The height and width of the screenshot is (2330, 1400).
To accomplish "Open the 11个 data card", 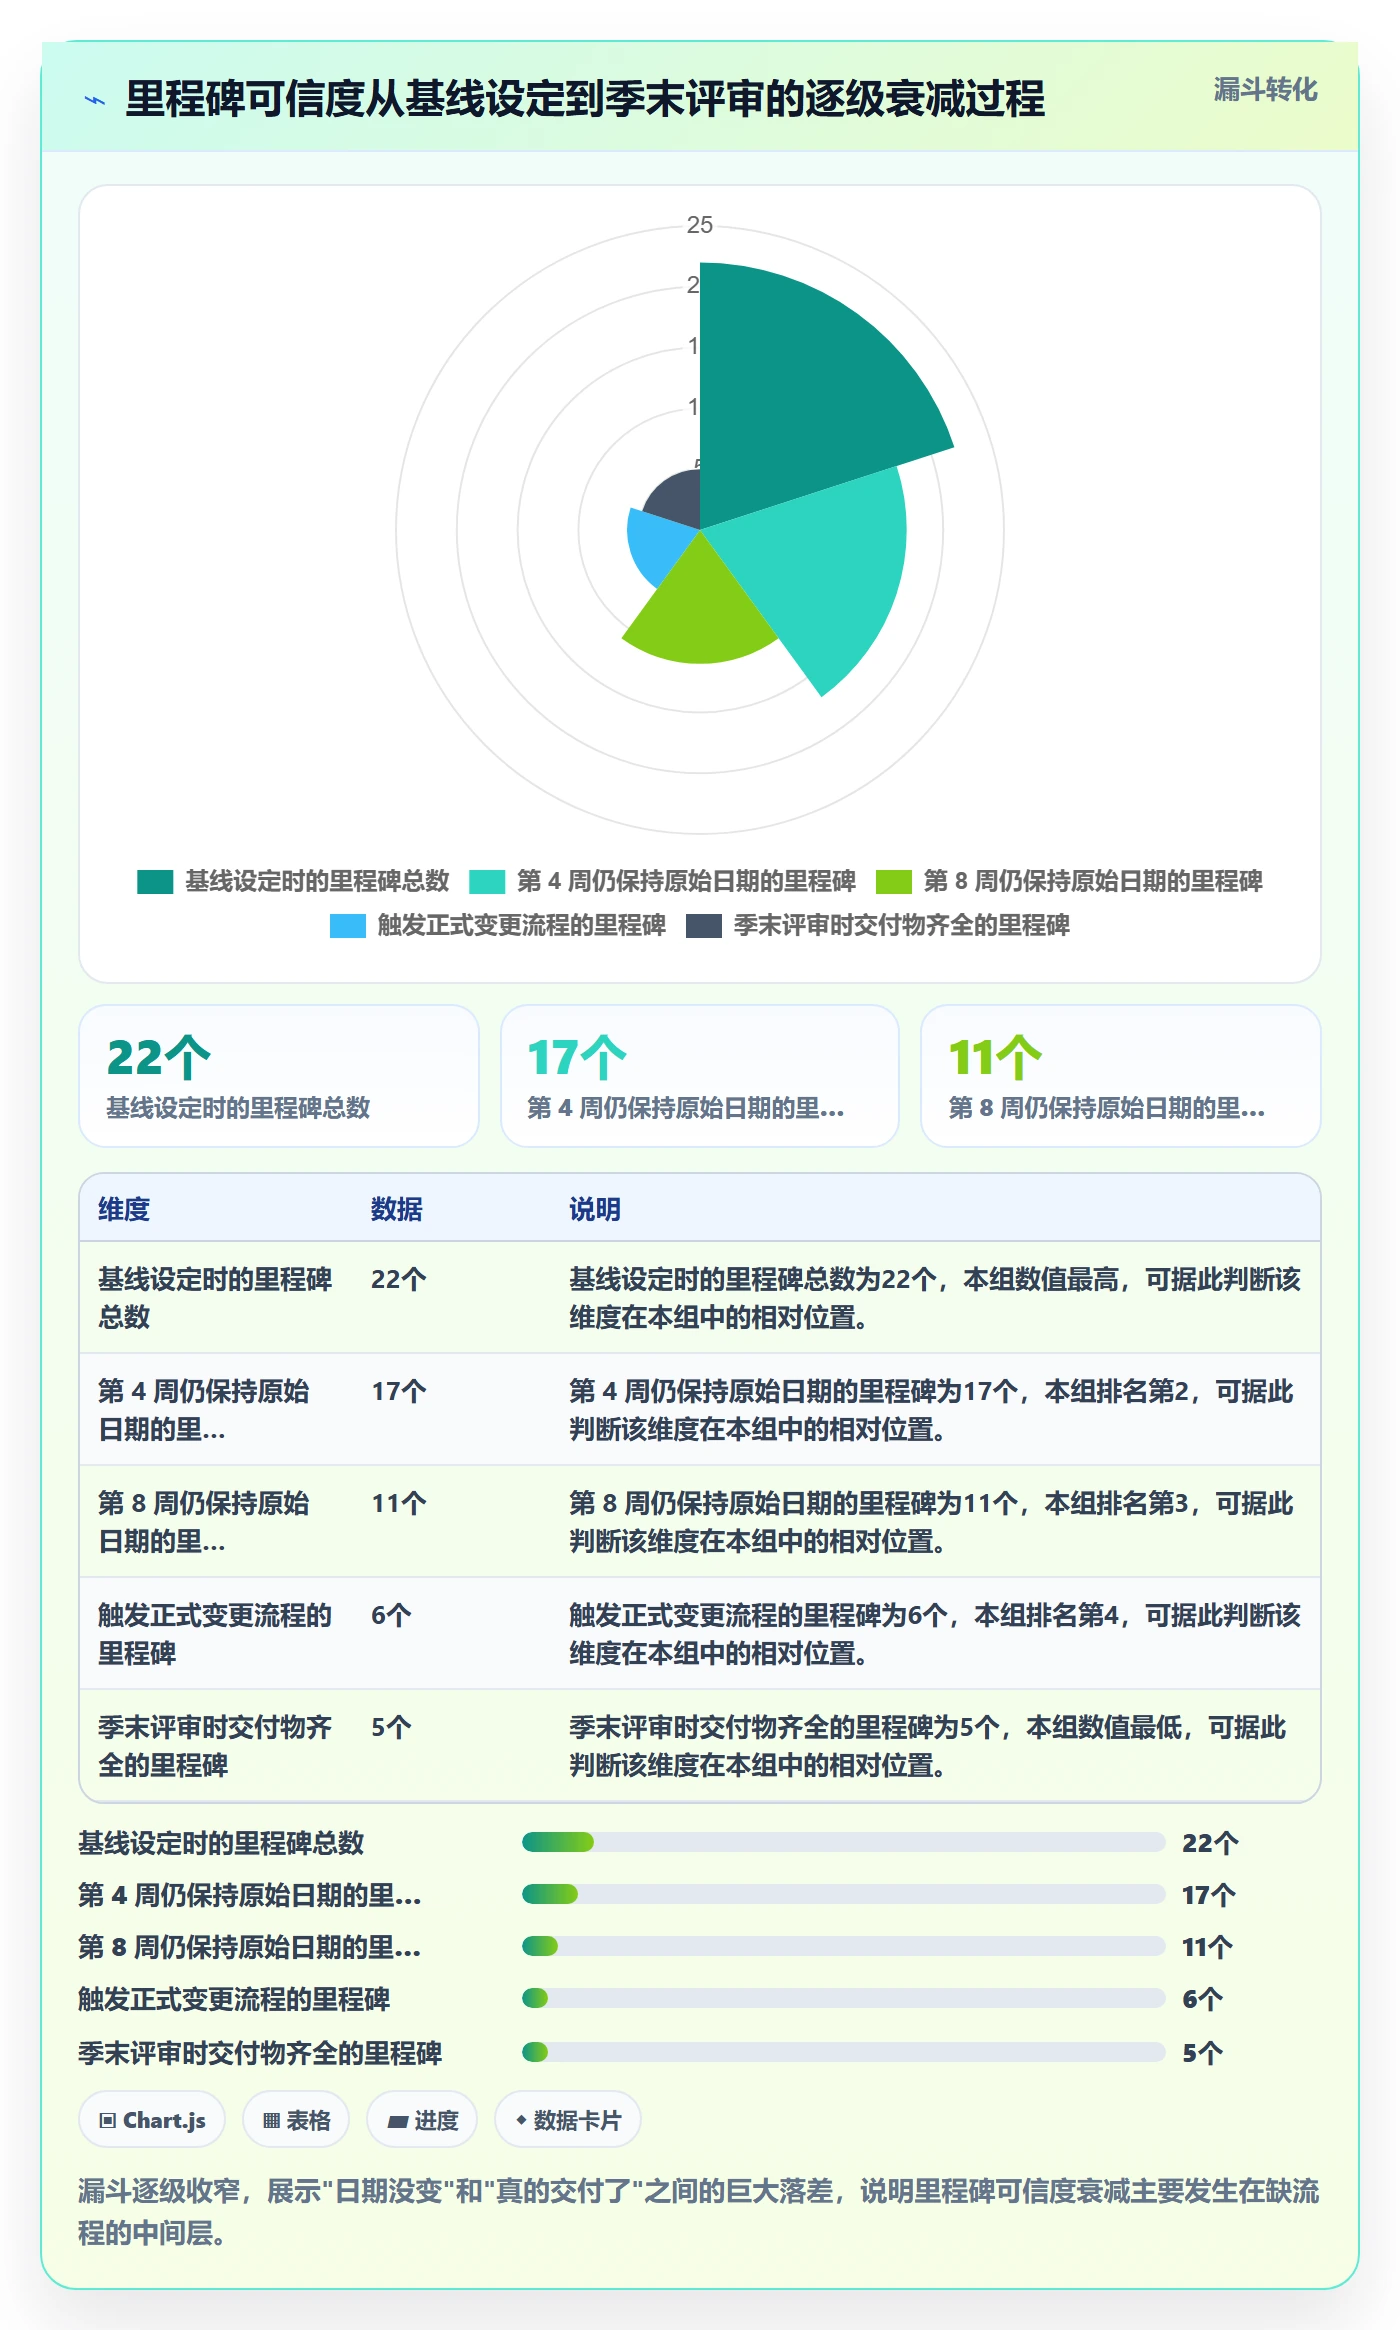I will pos(1121,1076).
